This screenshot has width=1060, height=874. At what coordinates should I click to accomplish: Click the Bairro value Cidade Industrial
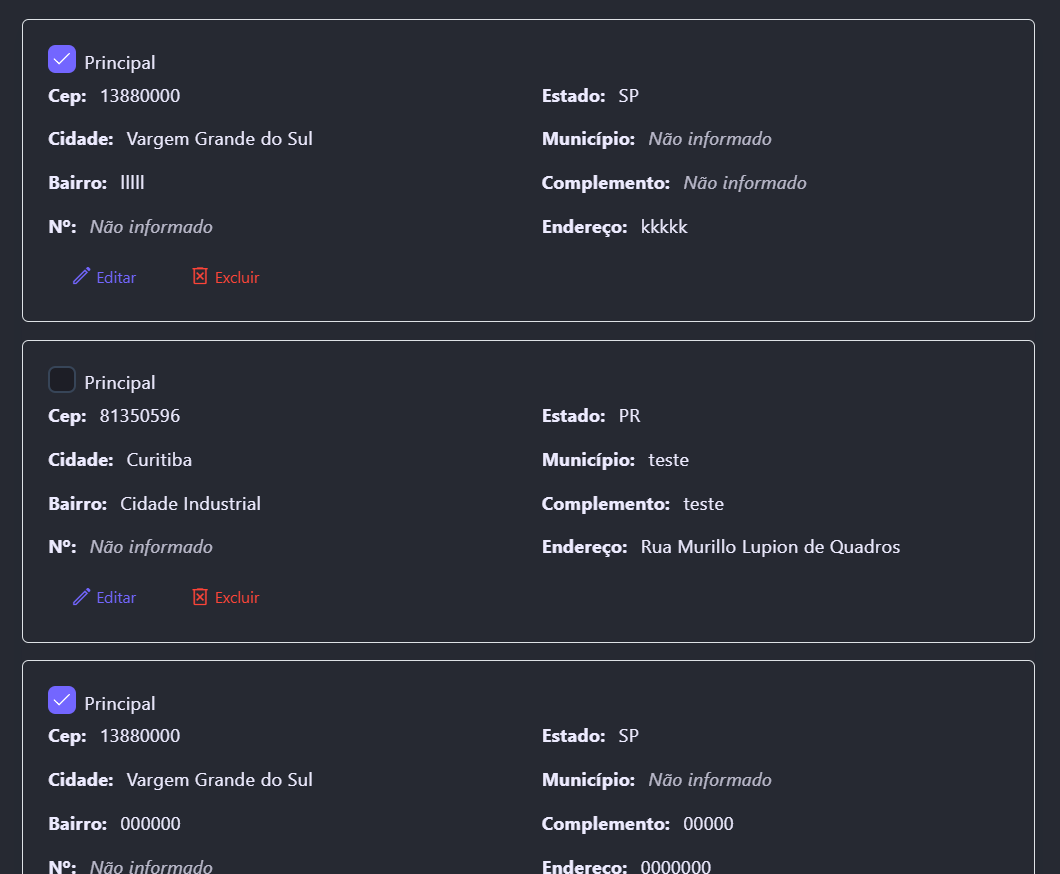[190, 504]
